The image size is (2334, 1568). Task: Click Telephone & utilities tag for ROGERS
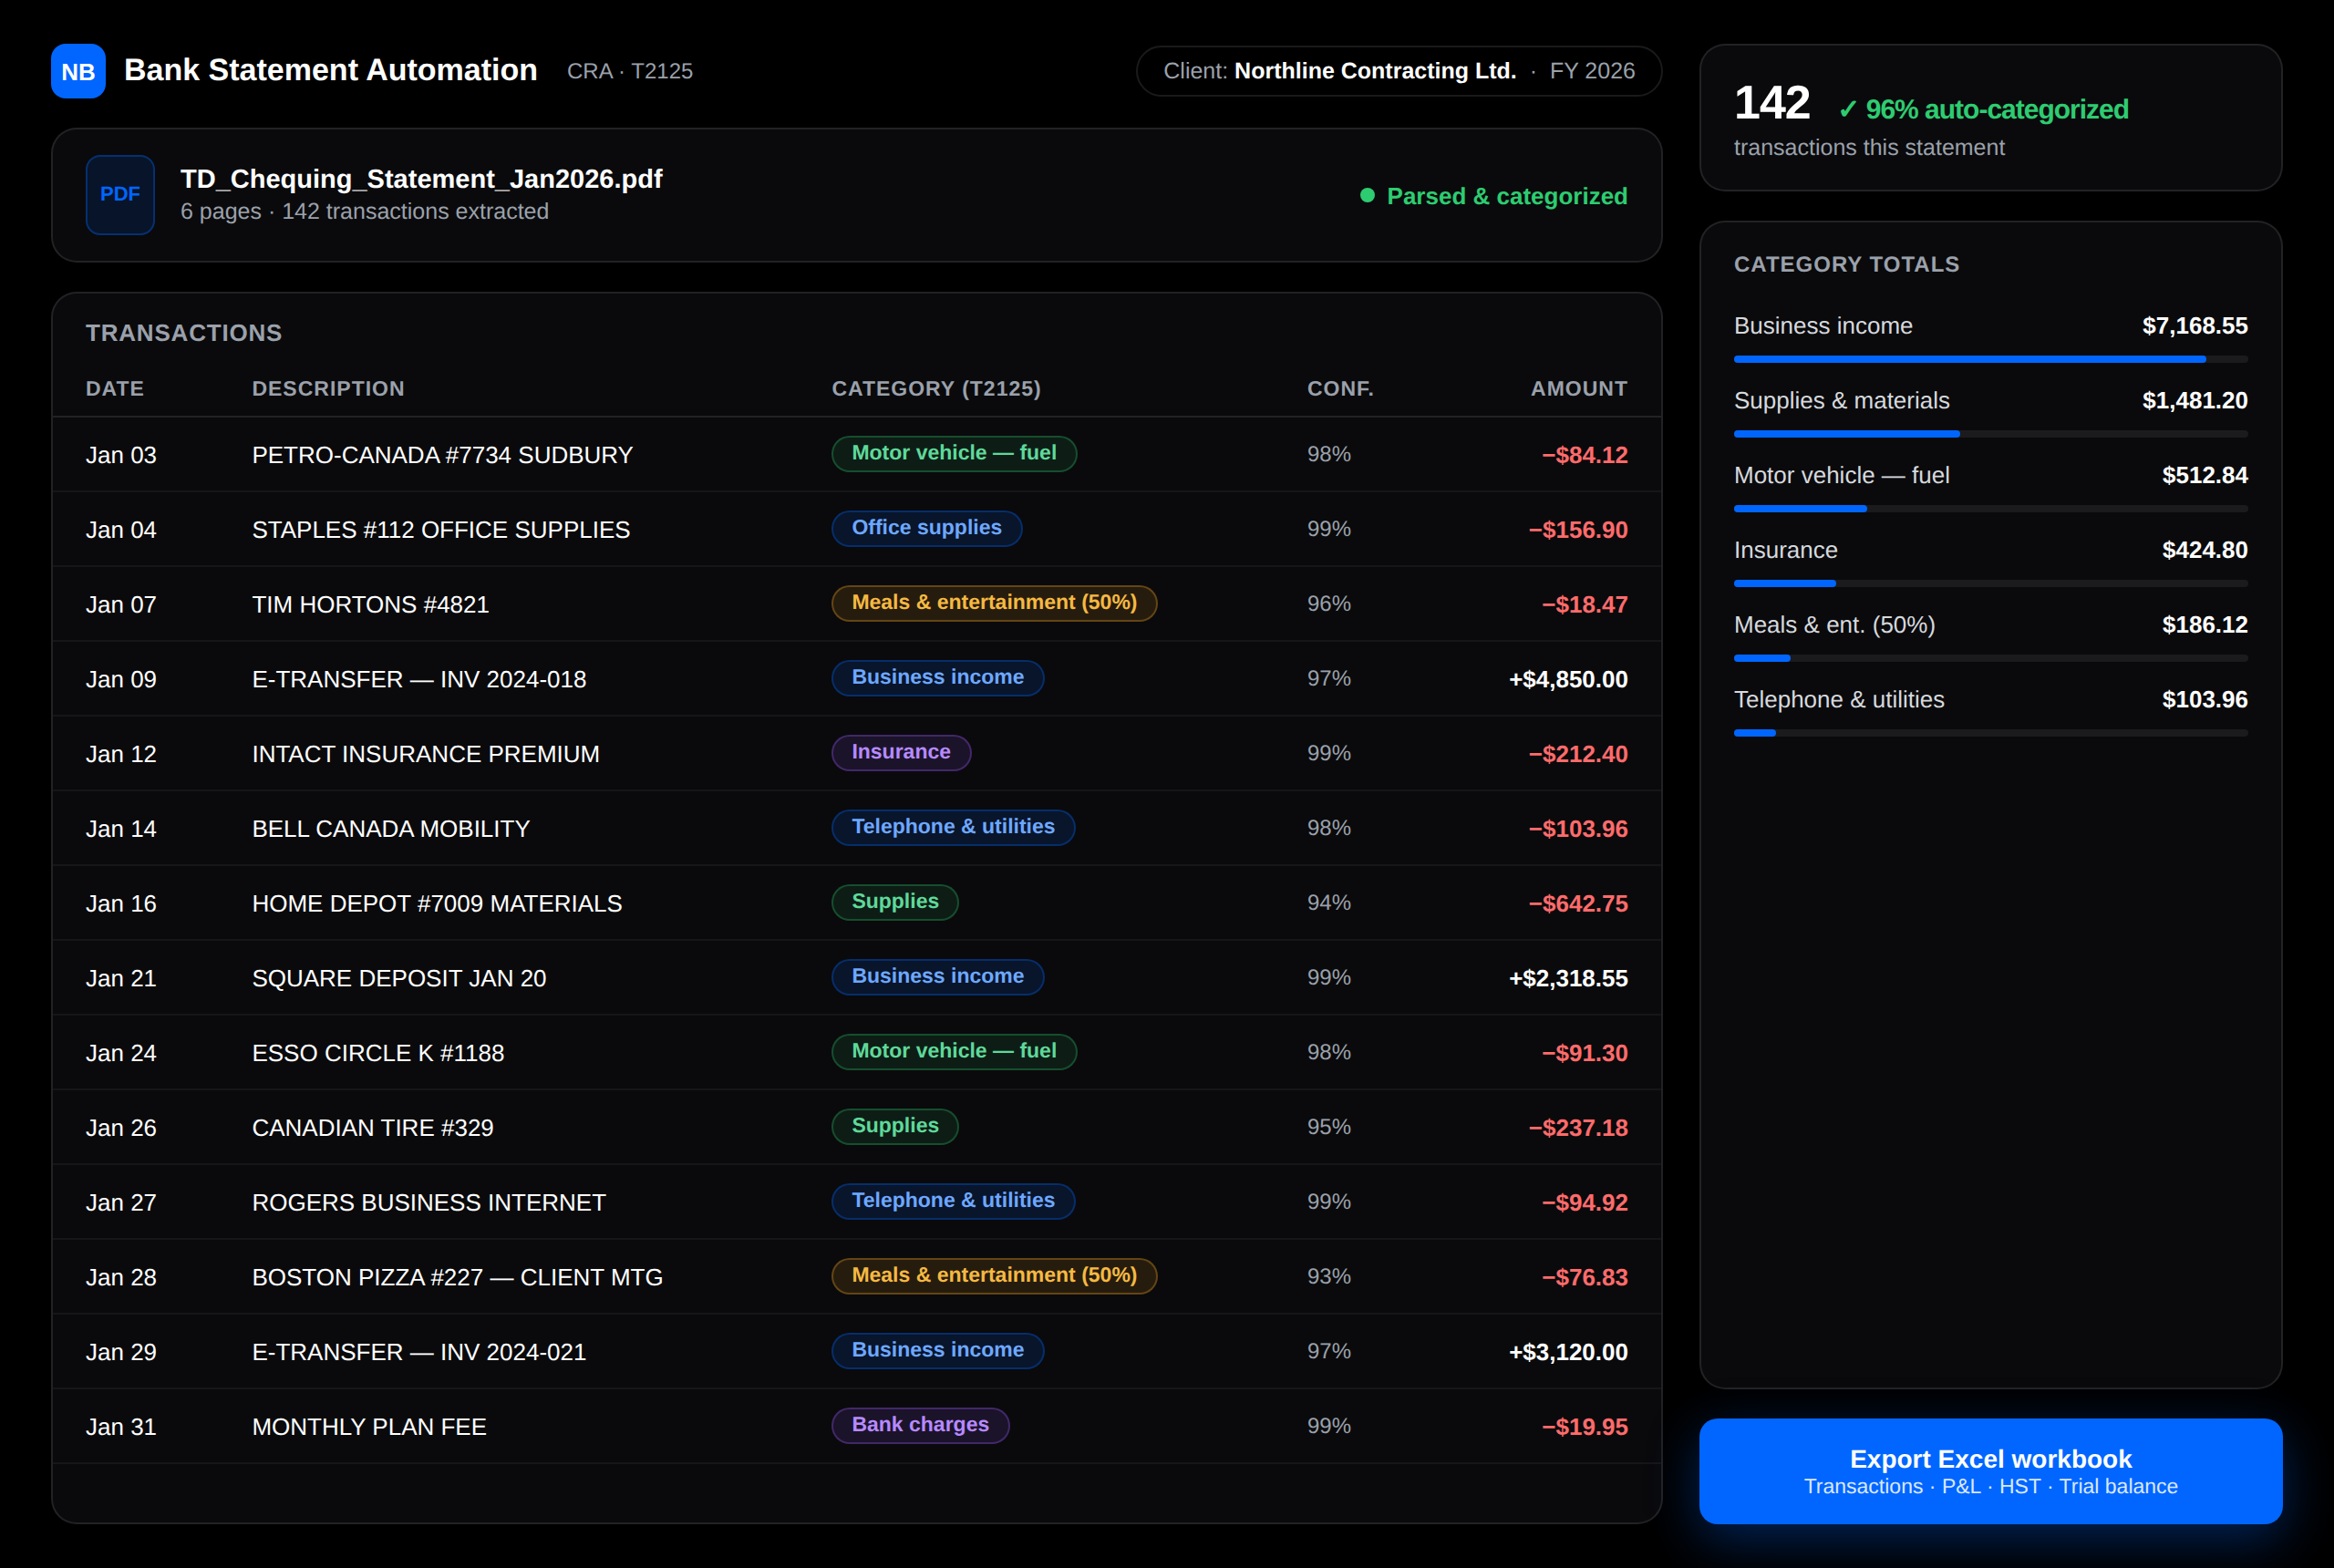[x=953, y=1201]
